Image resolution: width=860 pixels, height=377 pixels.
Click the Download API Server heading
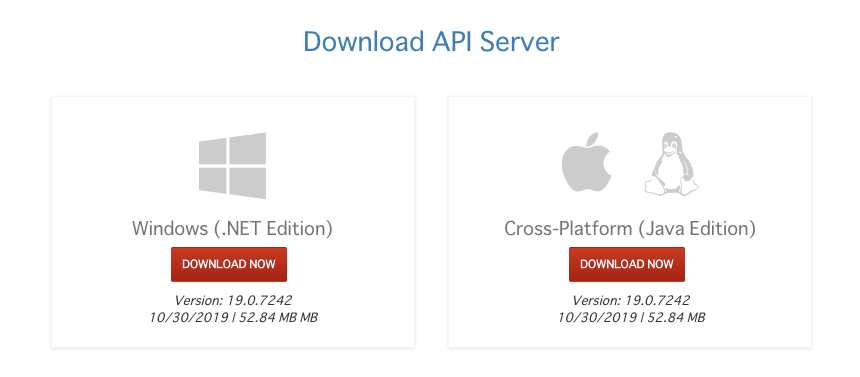coord(431,42)
